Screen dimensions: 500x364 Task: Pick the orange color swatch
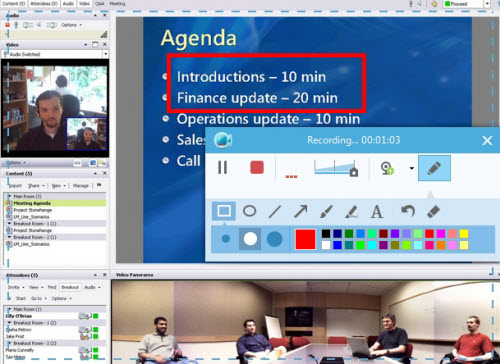coord(441,245)
